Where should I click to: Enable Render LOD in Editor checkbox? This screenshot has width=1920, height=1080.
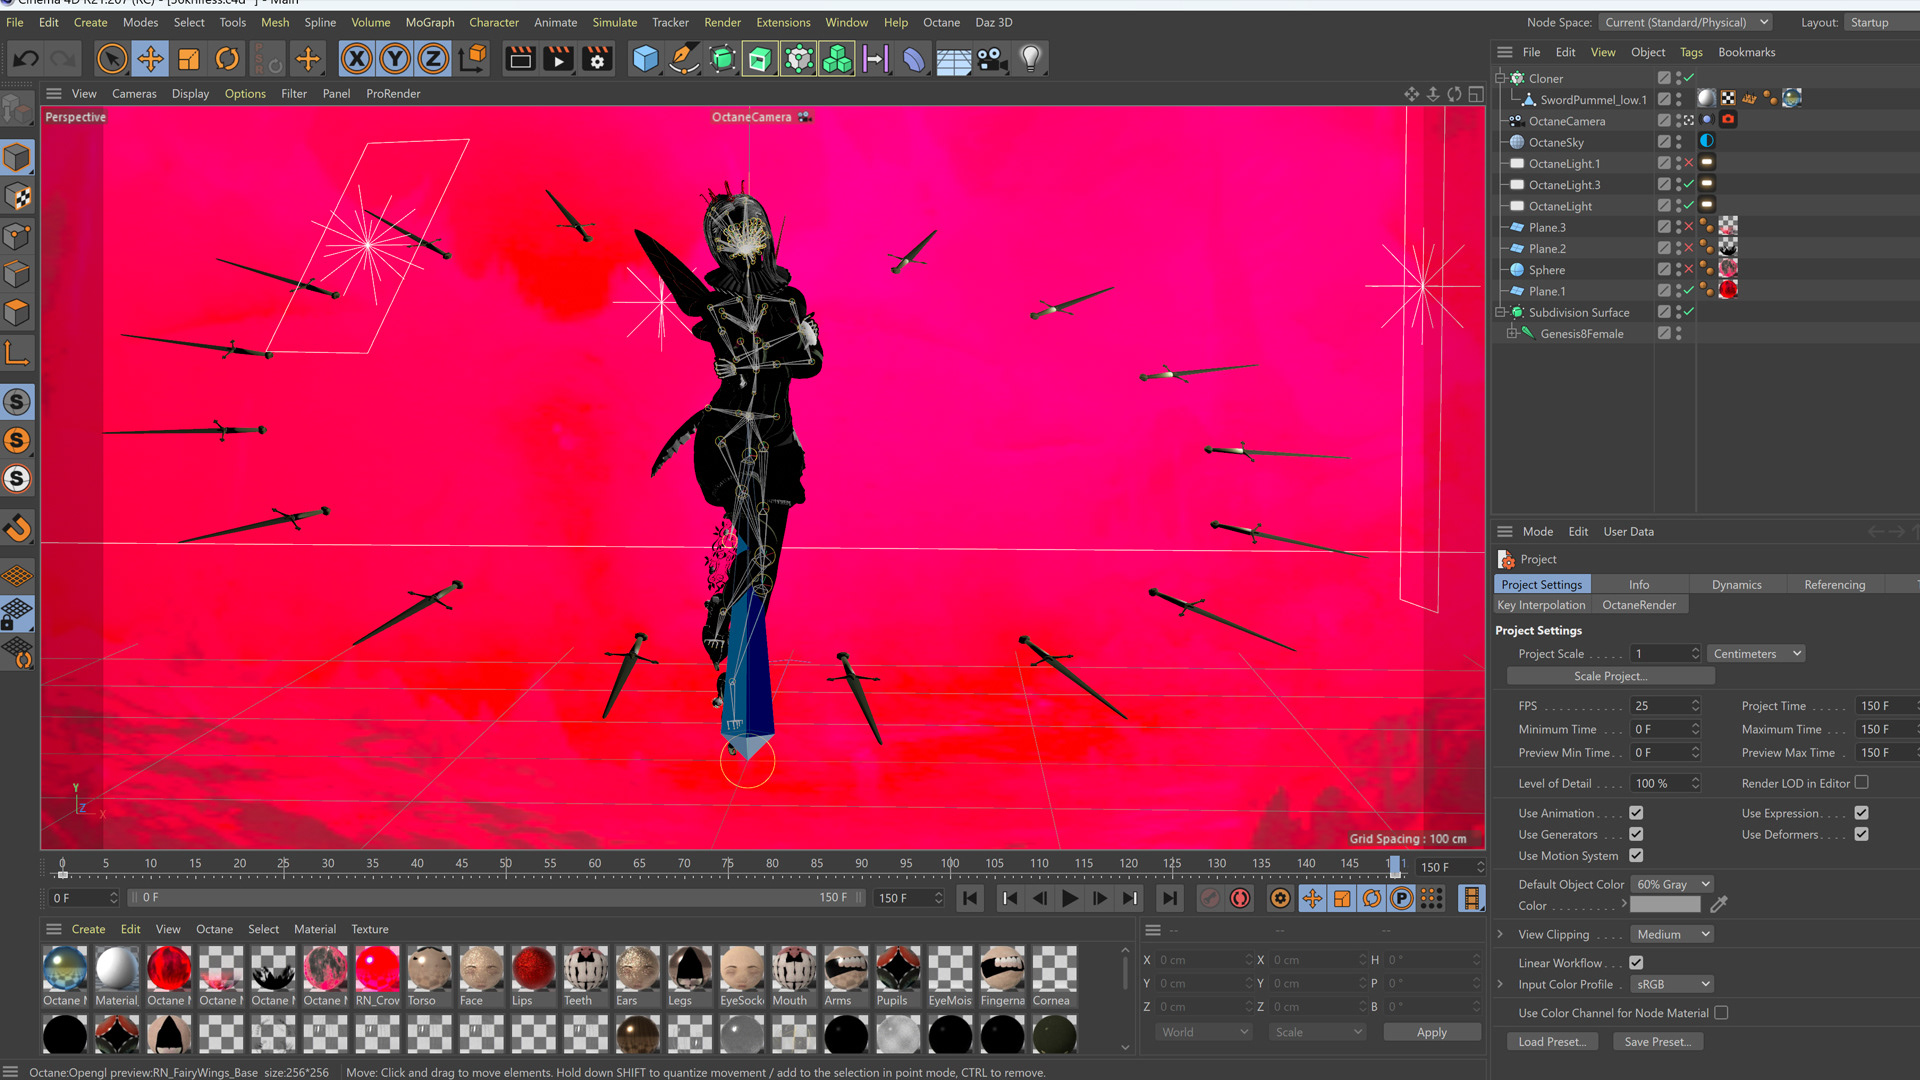coord(1861,783)
